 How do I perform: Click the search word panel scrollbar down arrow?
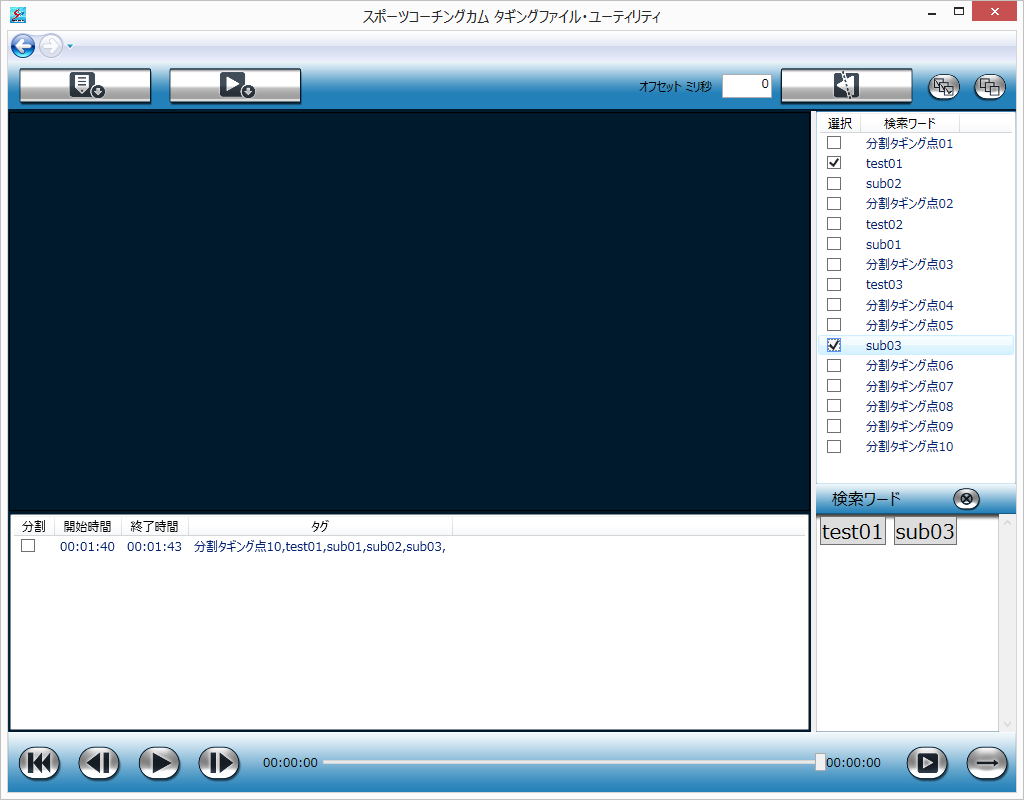[x=1007, y=724]
